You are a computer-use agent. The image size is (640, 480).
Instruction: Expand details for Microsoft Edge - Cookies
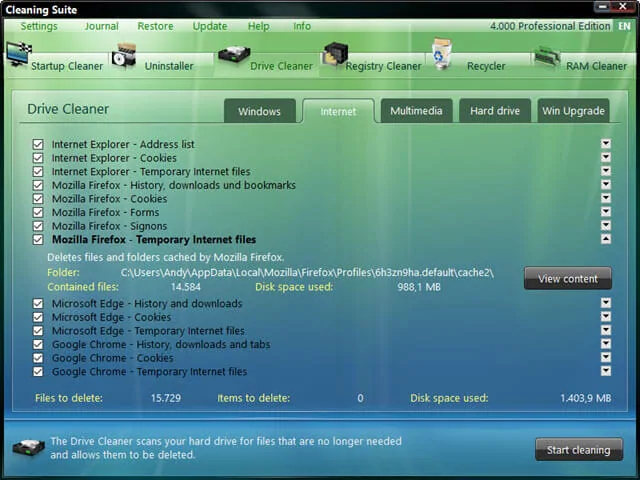(606, 316)
